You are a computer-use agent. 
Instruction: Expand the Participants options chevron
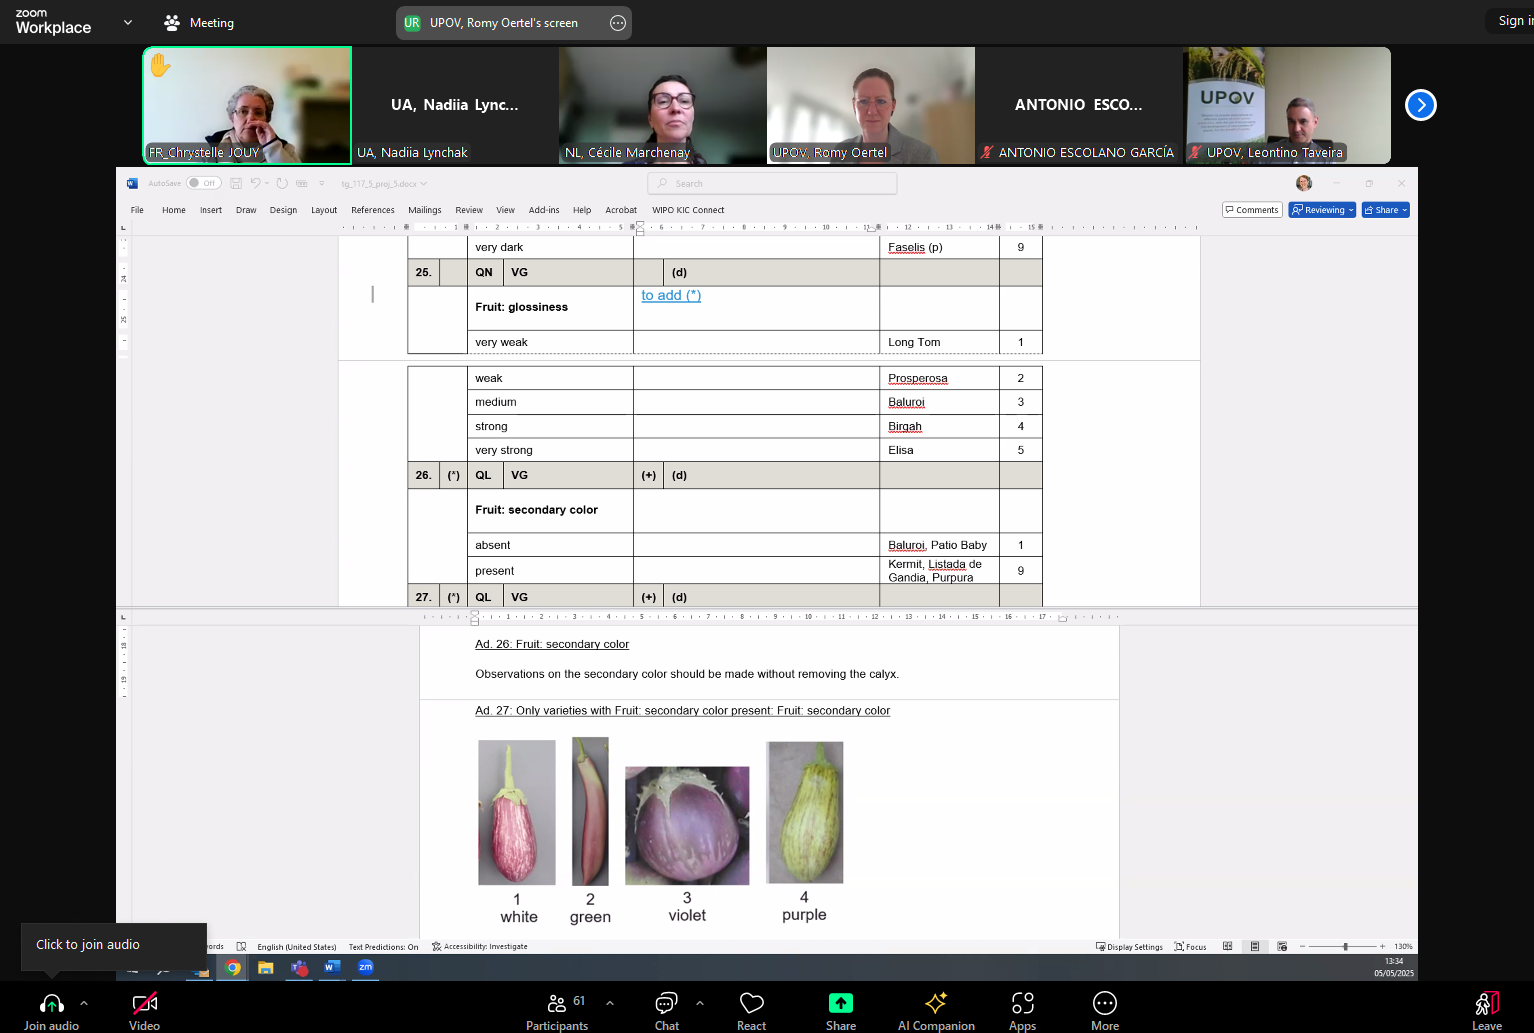click(x=610, y=1002)
